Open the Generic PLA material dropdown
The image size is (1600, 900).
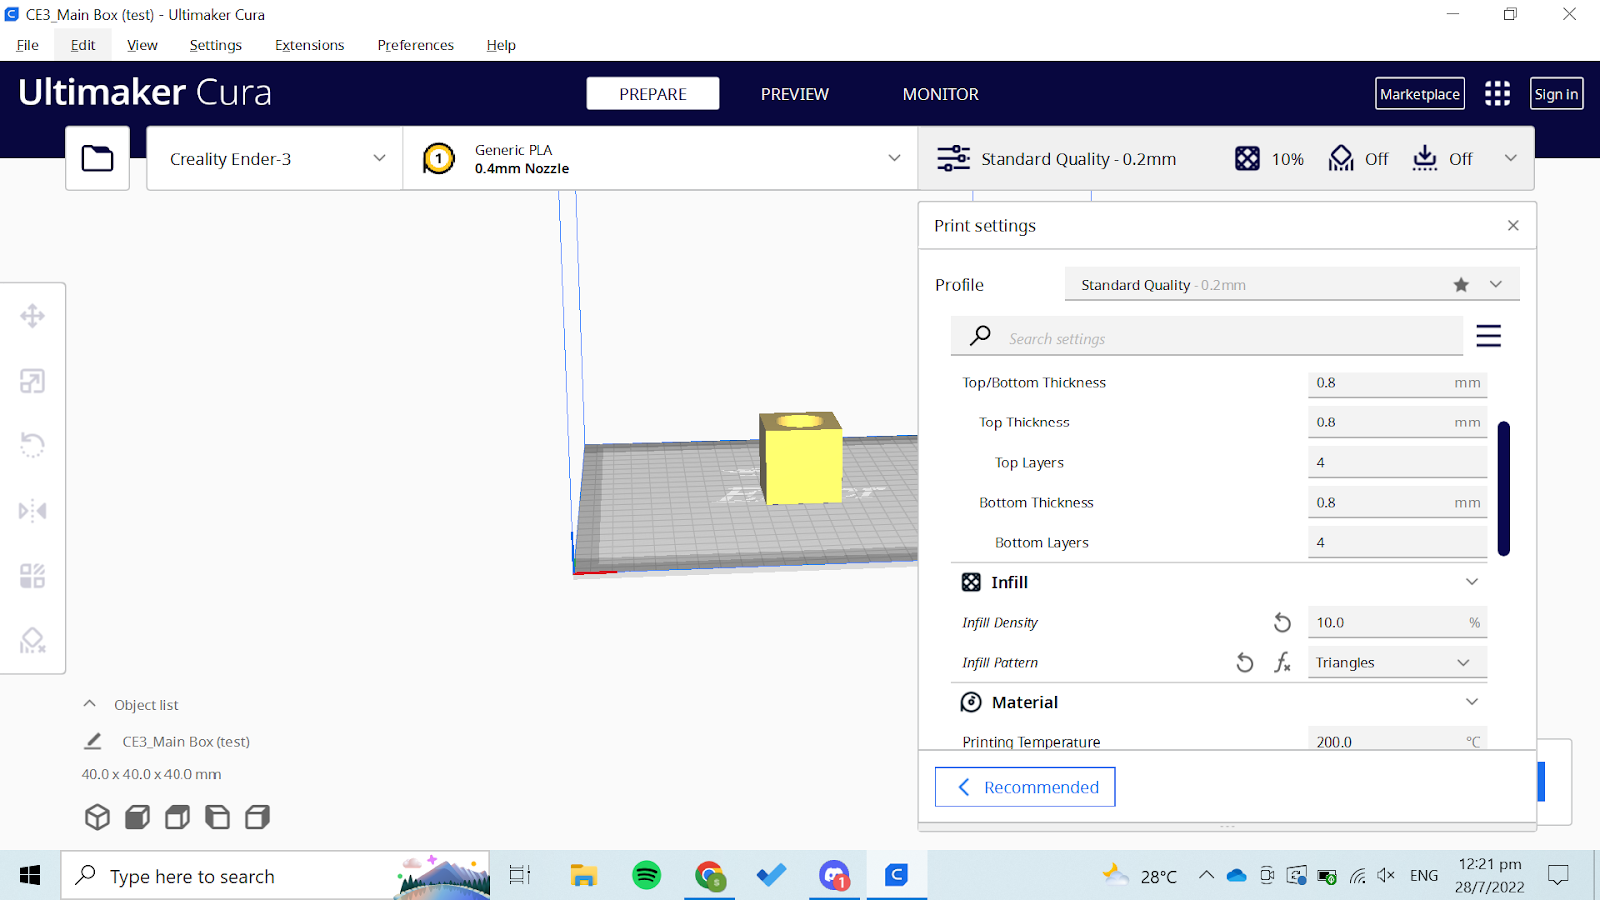(660, 158)
